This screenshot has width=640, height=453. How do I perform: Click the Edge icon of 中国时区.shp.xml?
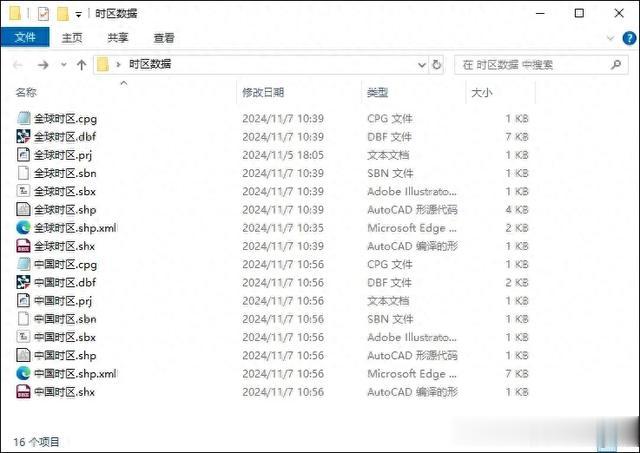pyautogui.click(x=23, y=373)
